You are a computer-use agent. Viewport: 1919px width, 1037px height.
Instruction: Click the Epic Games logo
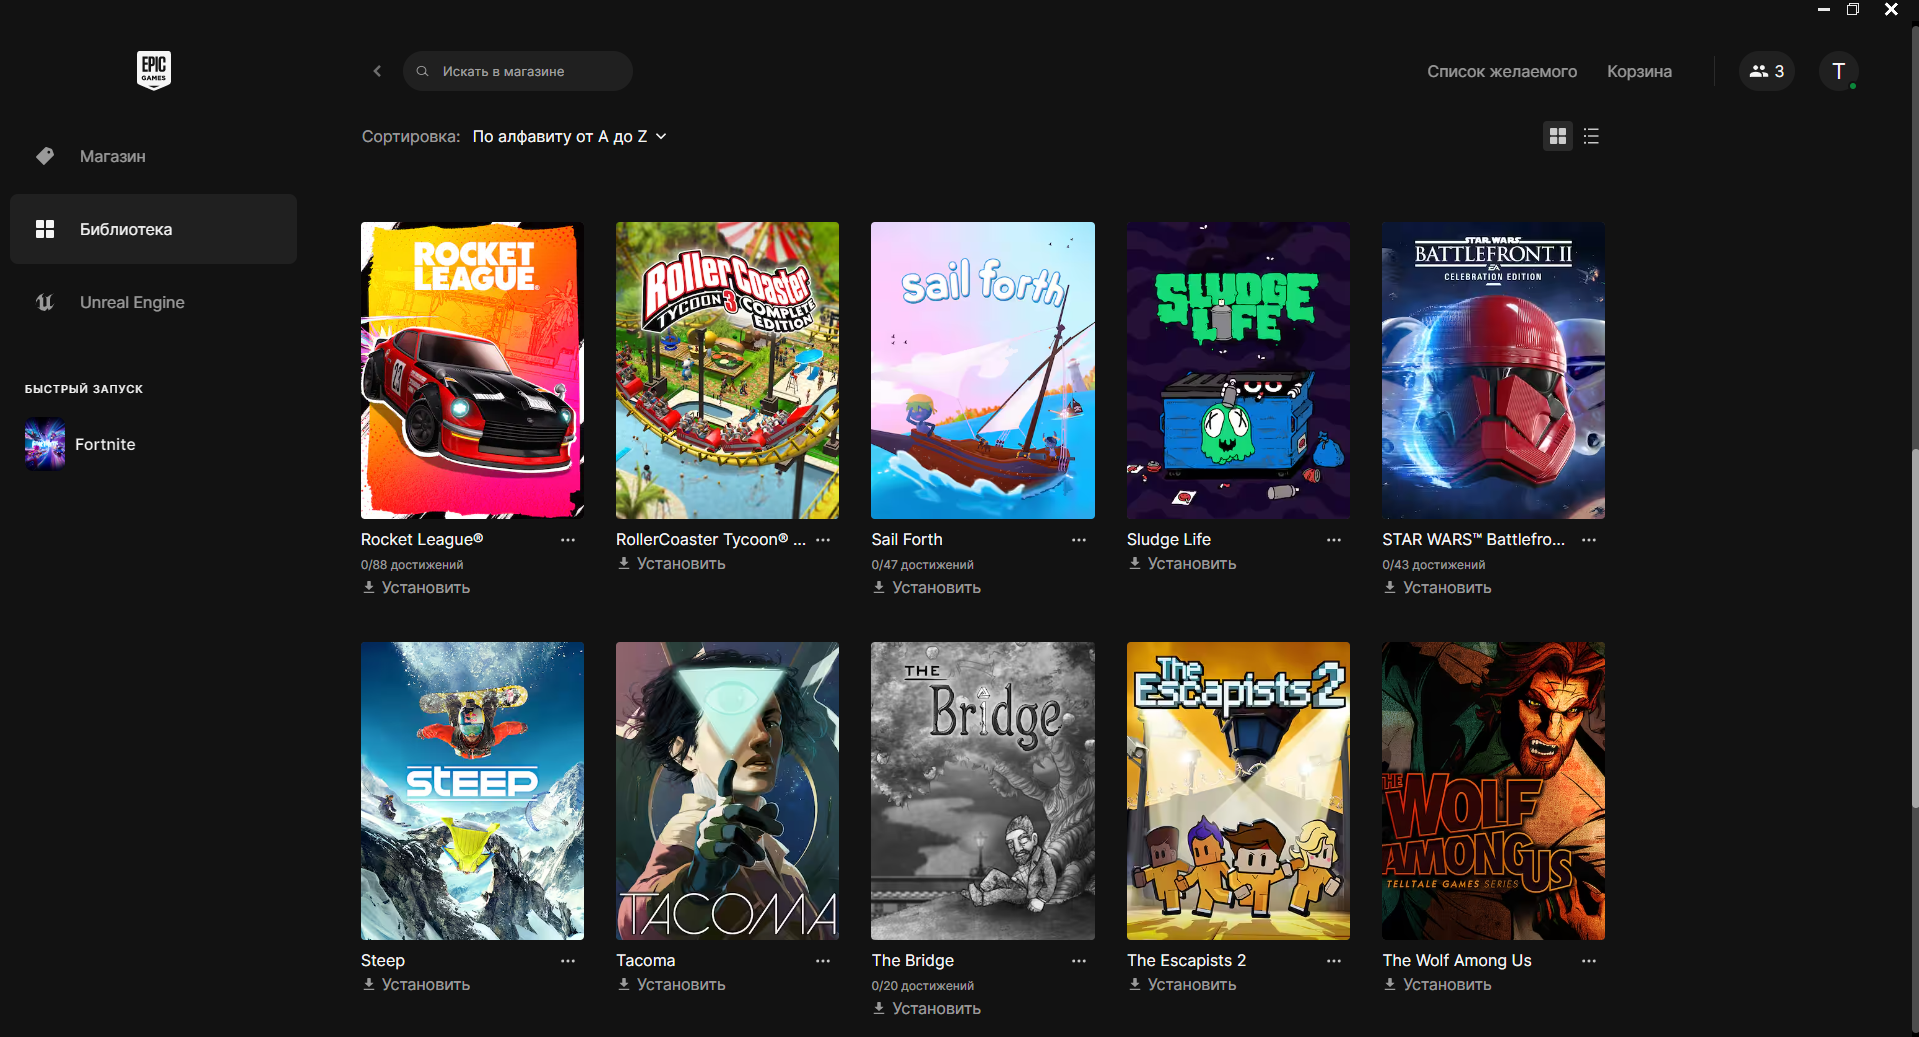[154, 70]
